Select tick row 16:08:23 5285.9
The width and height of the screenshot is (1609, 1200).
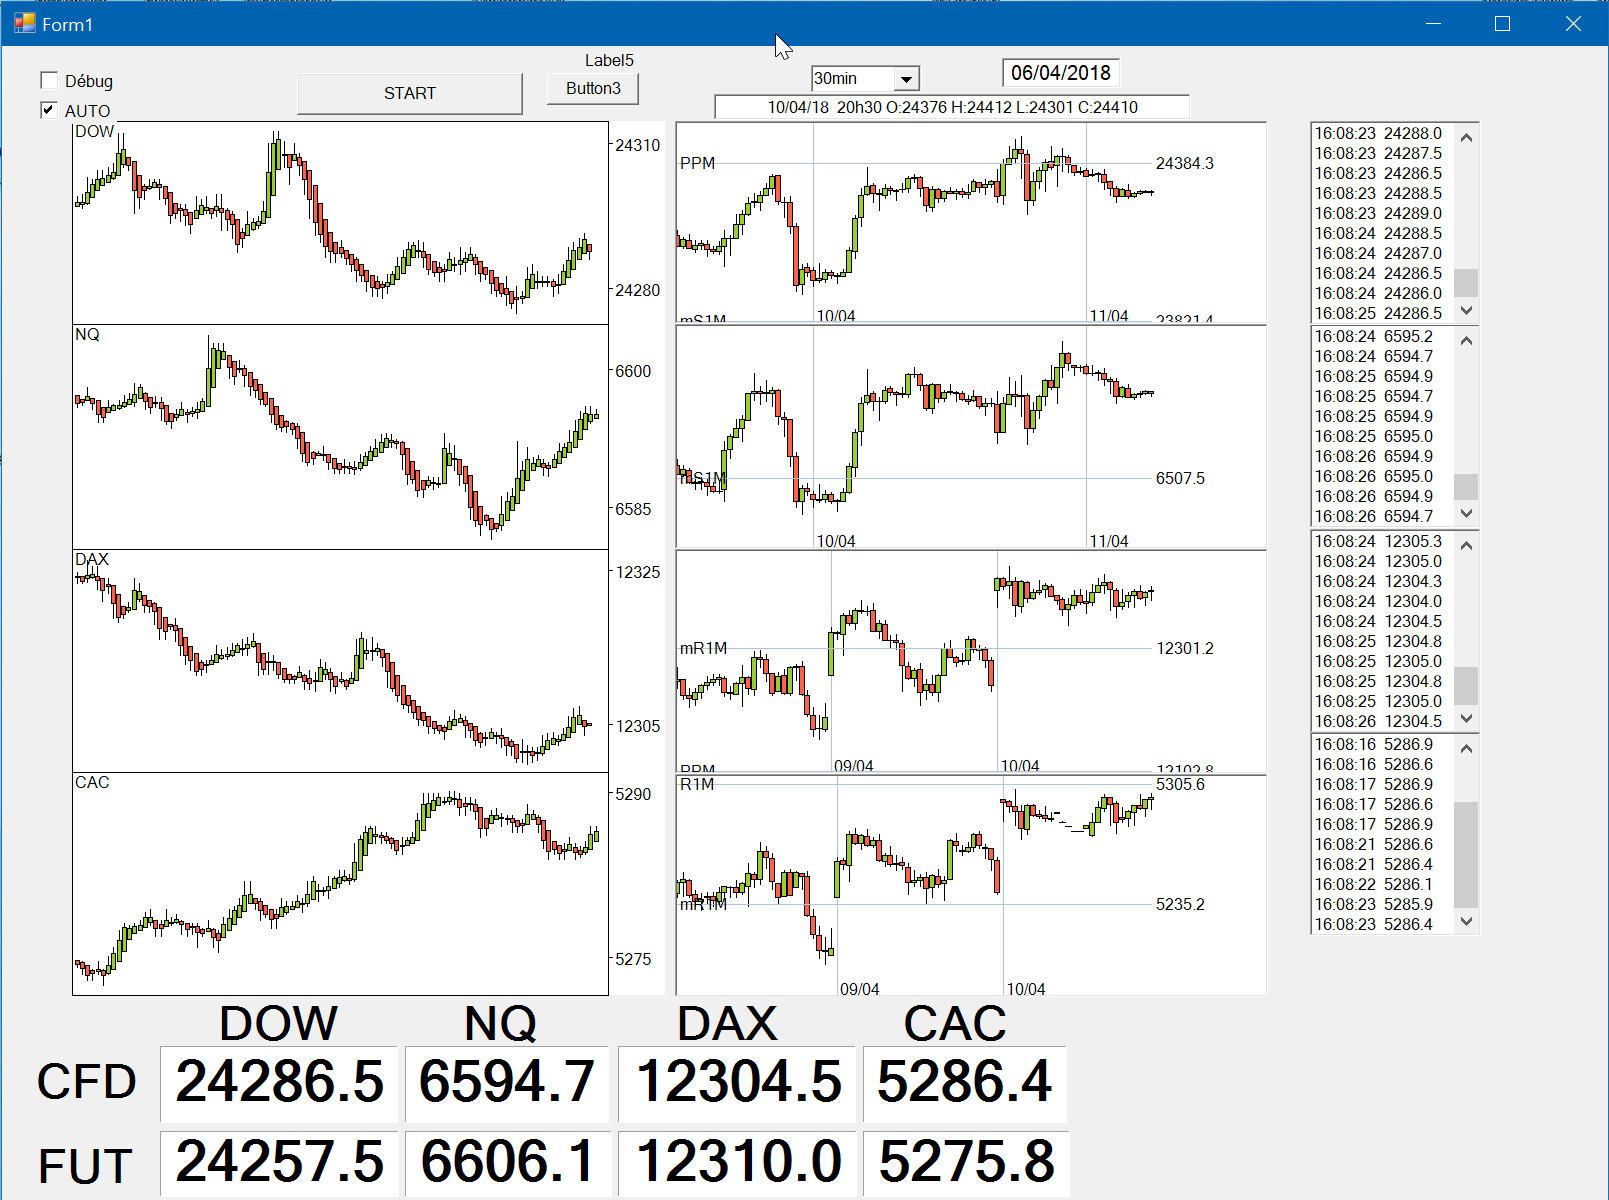(x=1382, y=904)
